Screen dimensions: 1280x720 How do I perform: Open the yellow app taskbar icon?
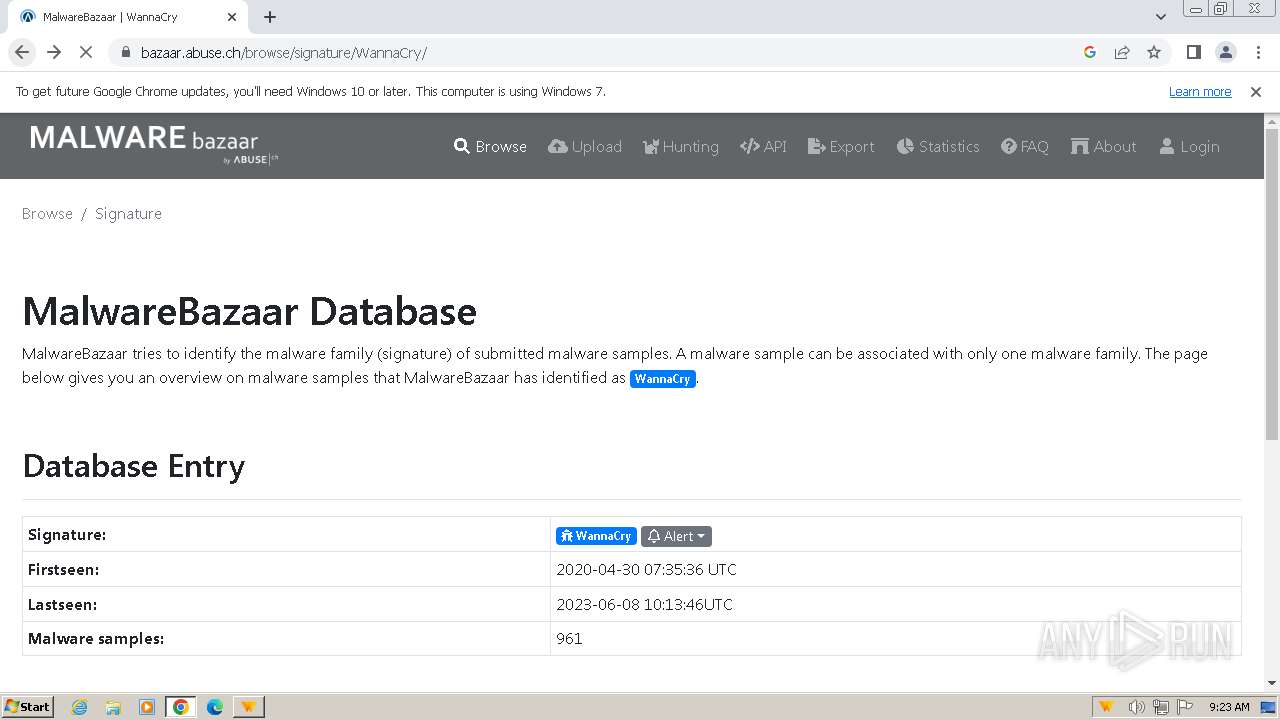(248, 707)
